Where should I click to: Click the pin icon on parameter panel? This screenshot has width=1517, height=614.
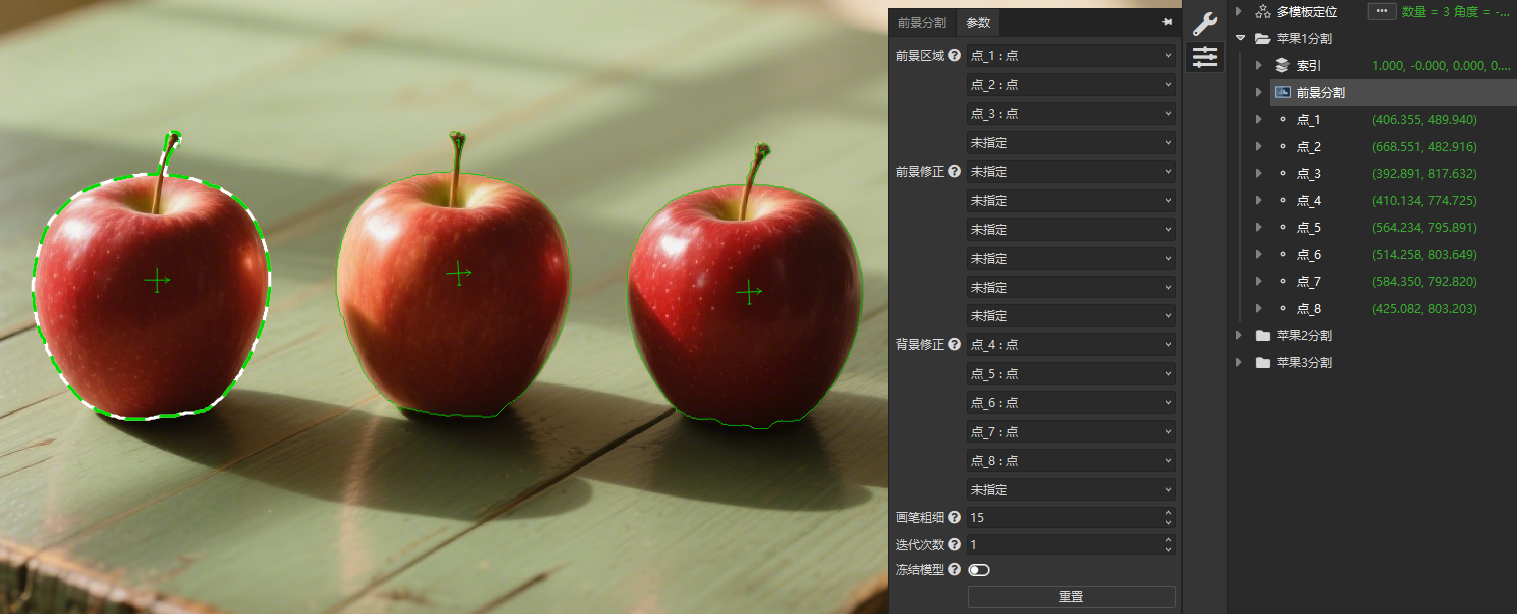(1166, 23)
